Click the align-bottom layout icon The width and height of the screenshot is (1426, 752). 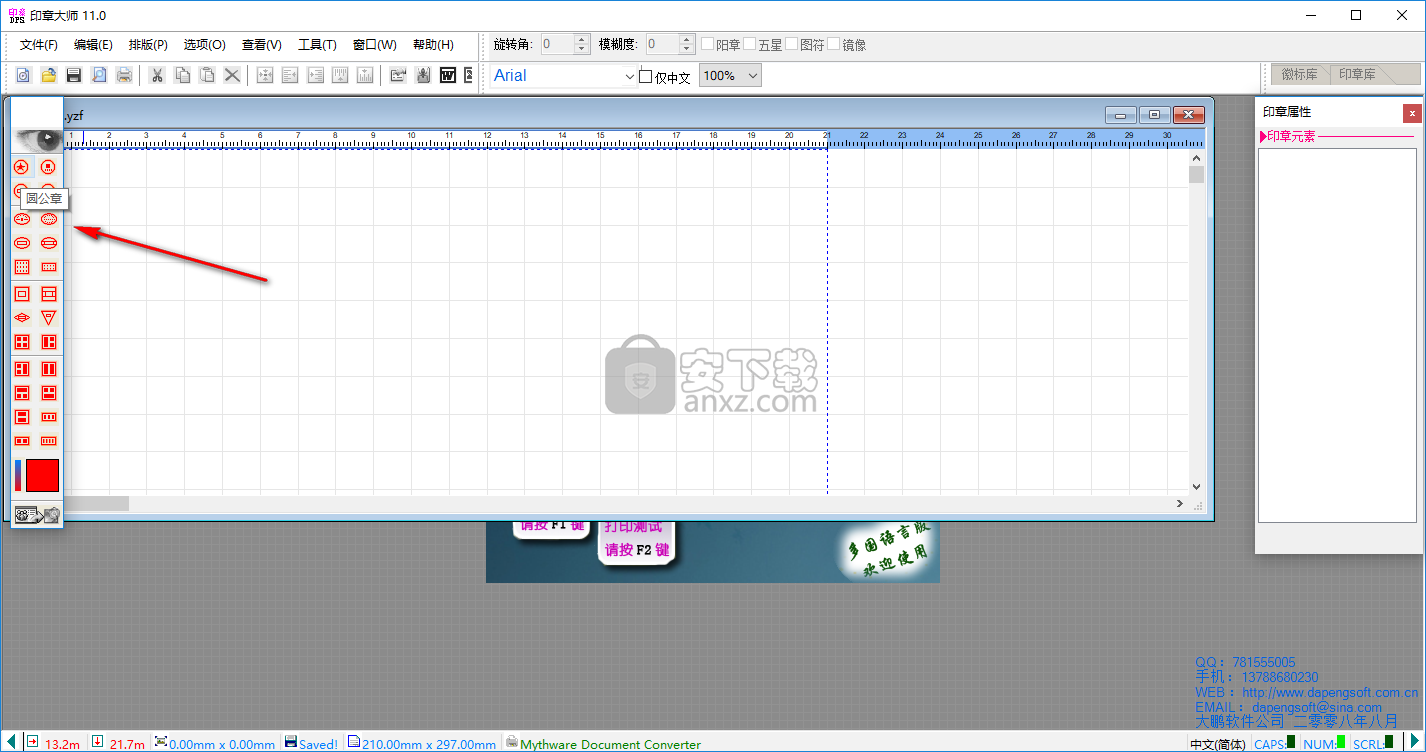click(365, 75)
